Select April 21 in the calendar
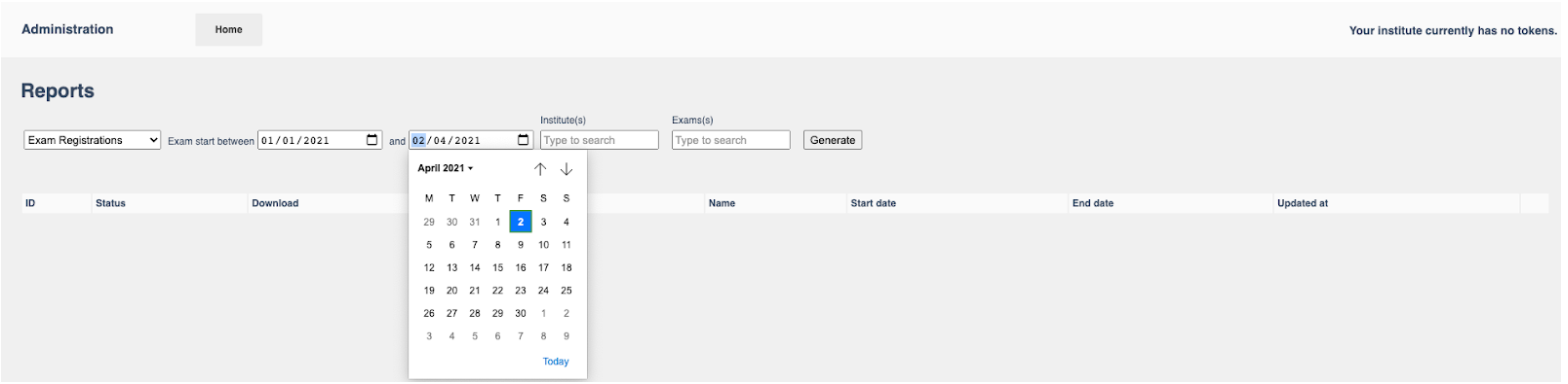The height and width of the screenshot is (384, 1568). pos(475,290)
